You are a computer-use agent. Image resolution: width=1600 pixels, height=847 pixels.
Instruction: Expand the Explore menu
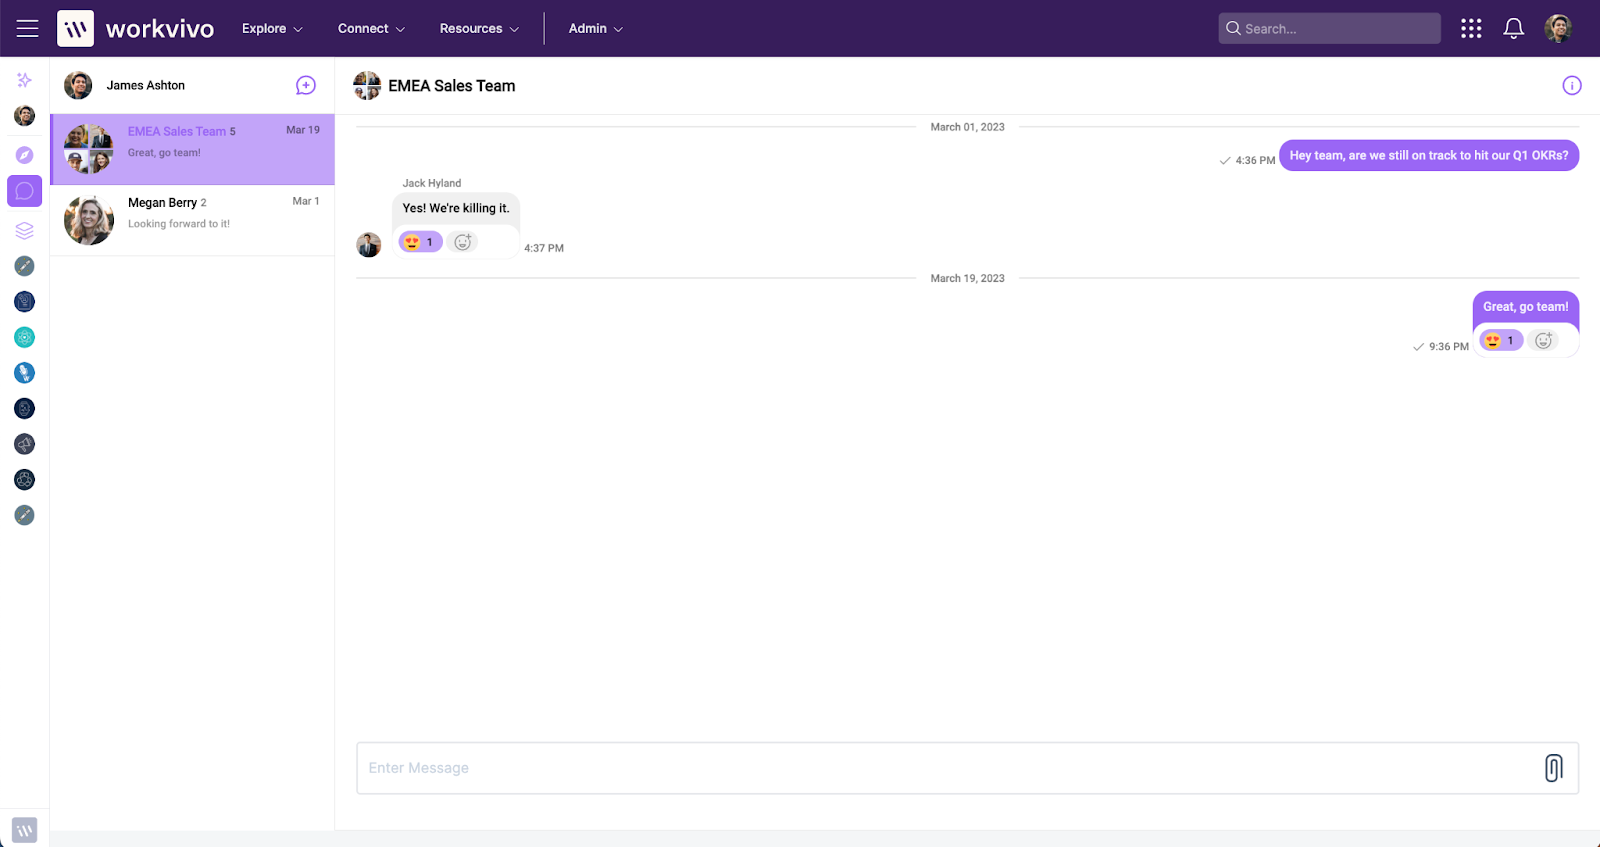tap(272, 29)
